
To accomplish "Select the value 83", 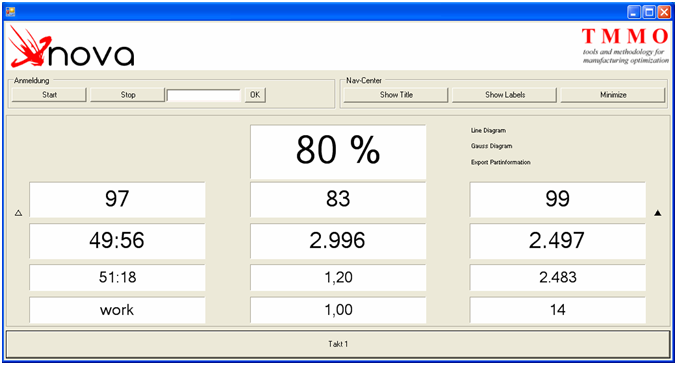I will [338, 199].
